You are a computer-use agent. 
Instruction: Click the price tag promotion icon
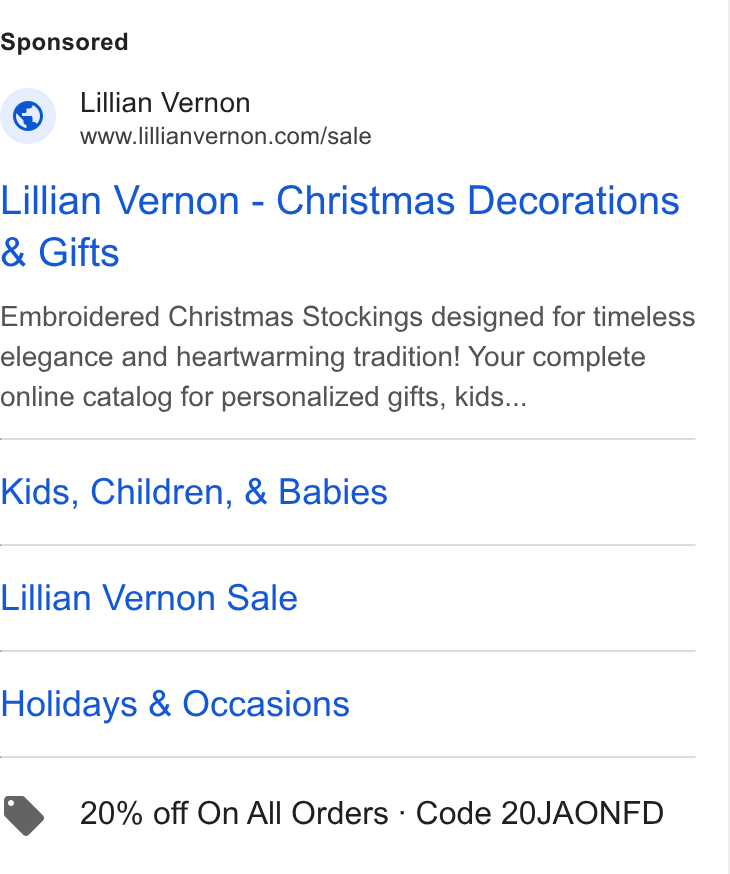(23, 815)
